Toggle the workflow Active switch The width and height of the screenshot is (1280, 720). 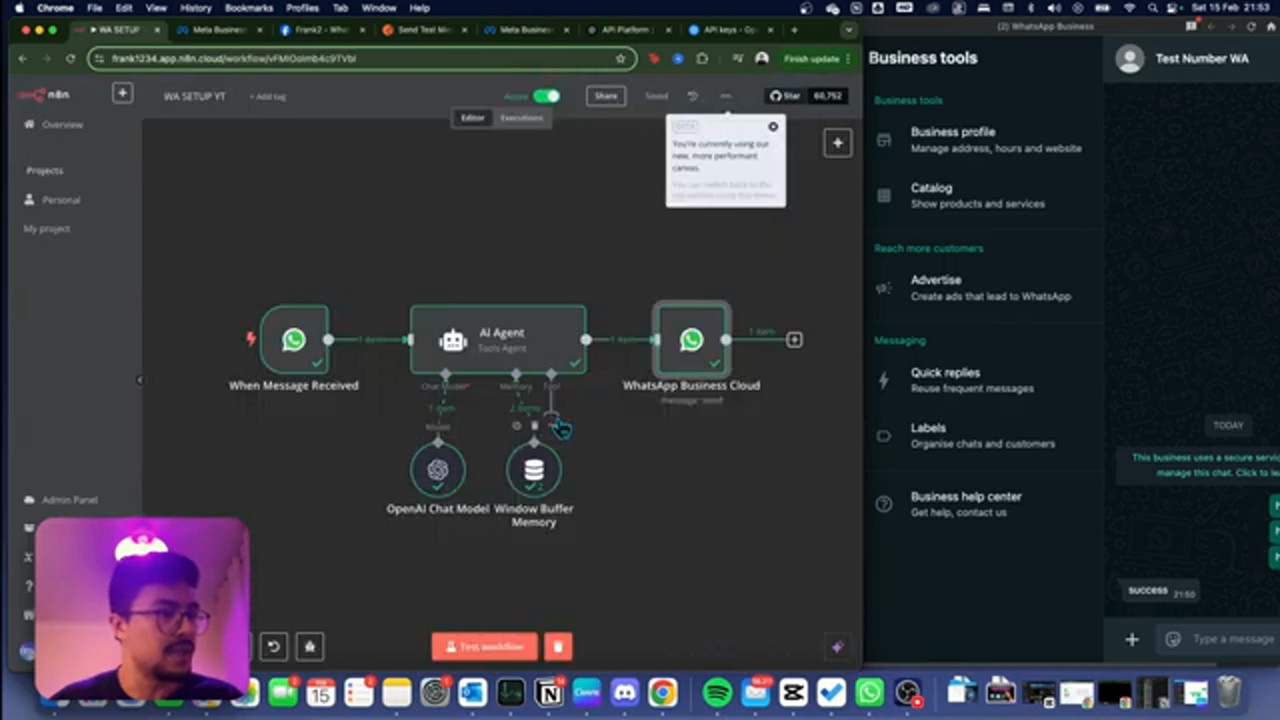click(x=546, y=96)
